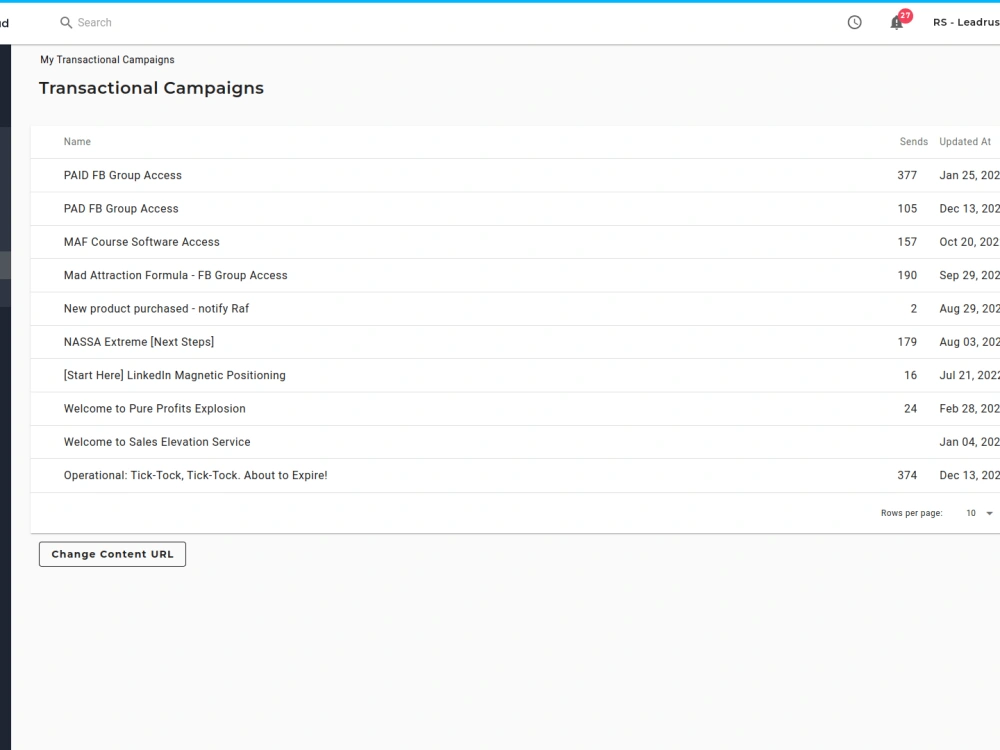The image size is (1000, 750).
Task: Click the Change Content URL button
Action: tap(112, 554)
